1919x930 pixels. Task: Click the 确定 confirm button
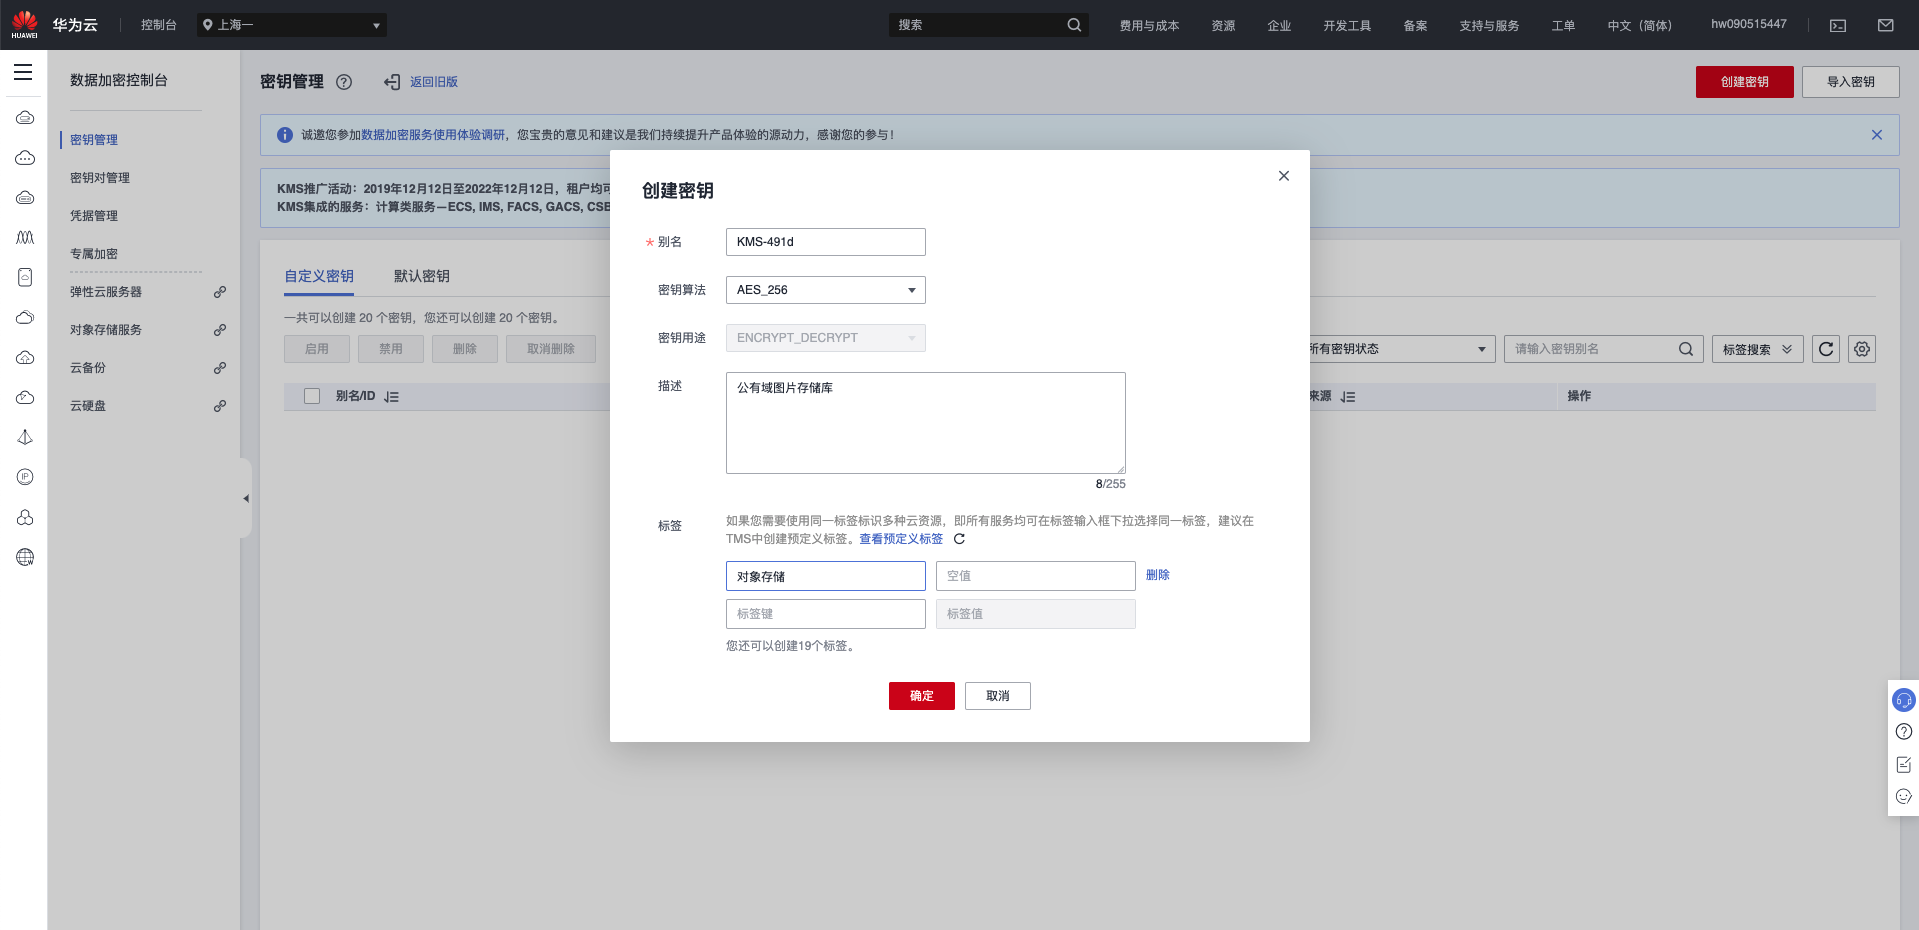click(x=921, y=696)
